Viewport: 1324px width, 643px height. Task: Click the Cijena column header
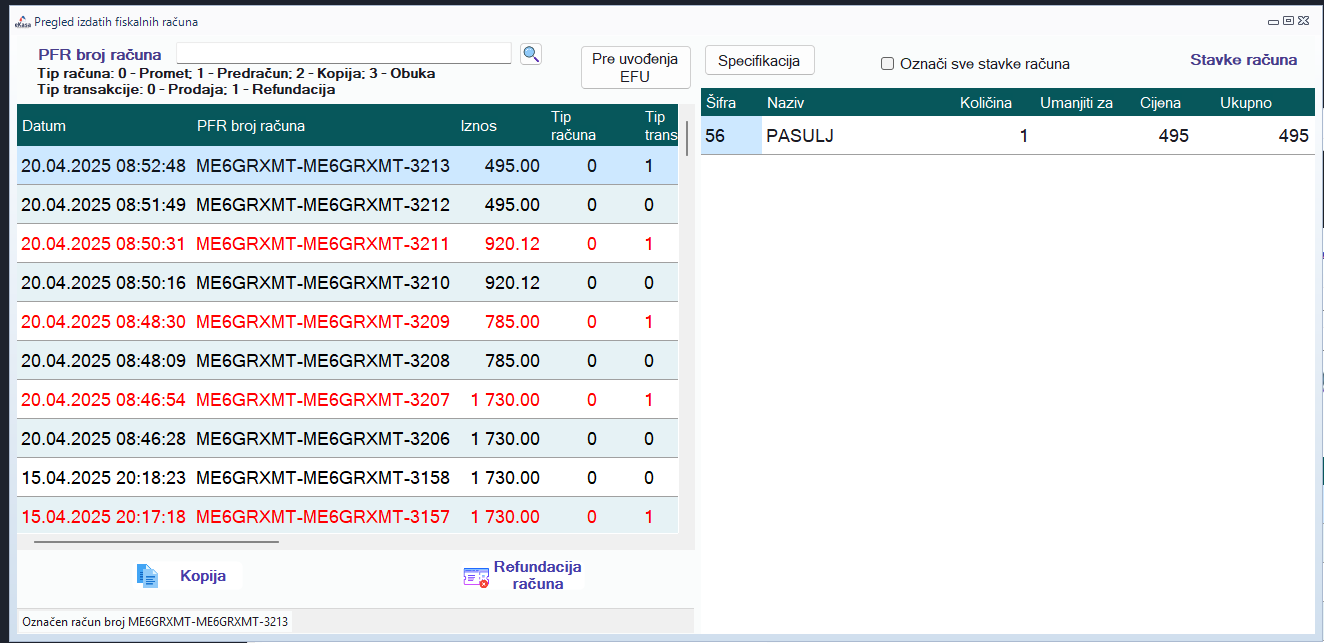pos(1160,102)
